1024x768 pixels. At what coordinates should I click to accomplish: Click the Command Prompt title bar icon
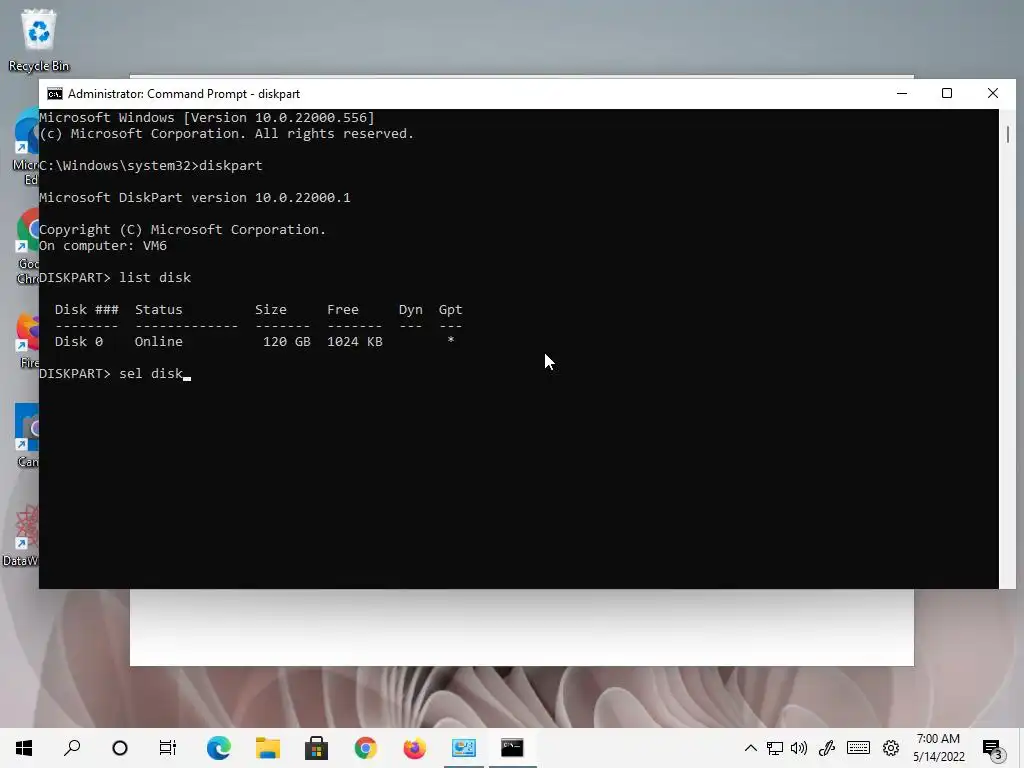[55, 94]
